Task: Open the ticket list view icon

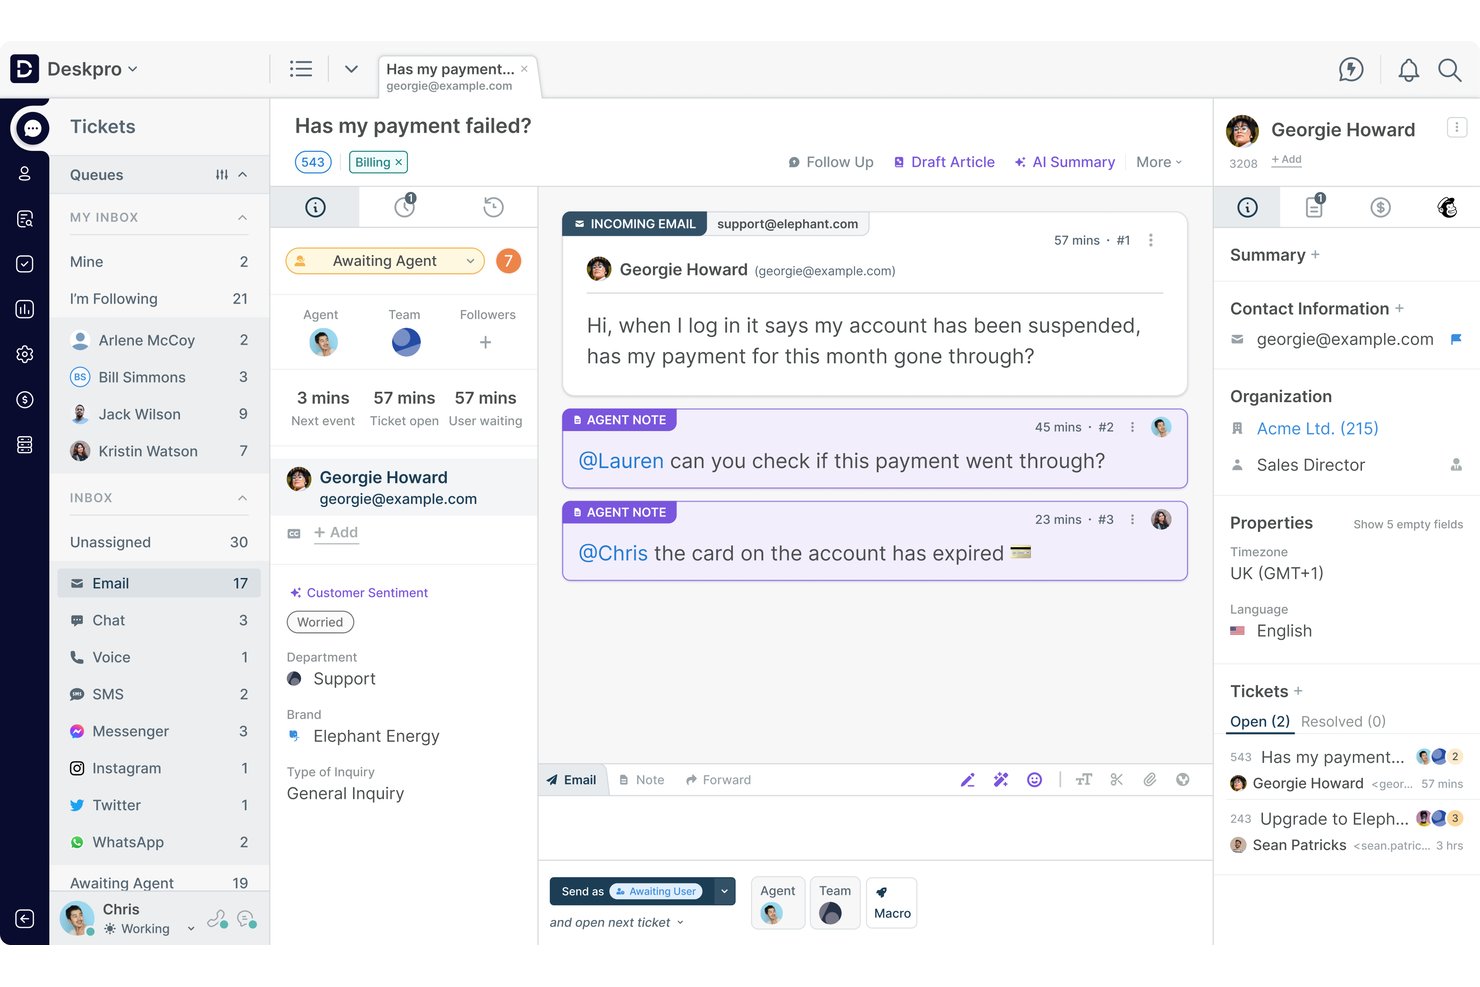Action: pyautogui.click(x=301, y=69)
